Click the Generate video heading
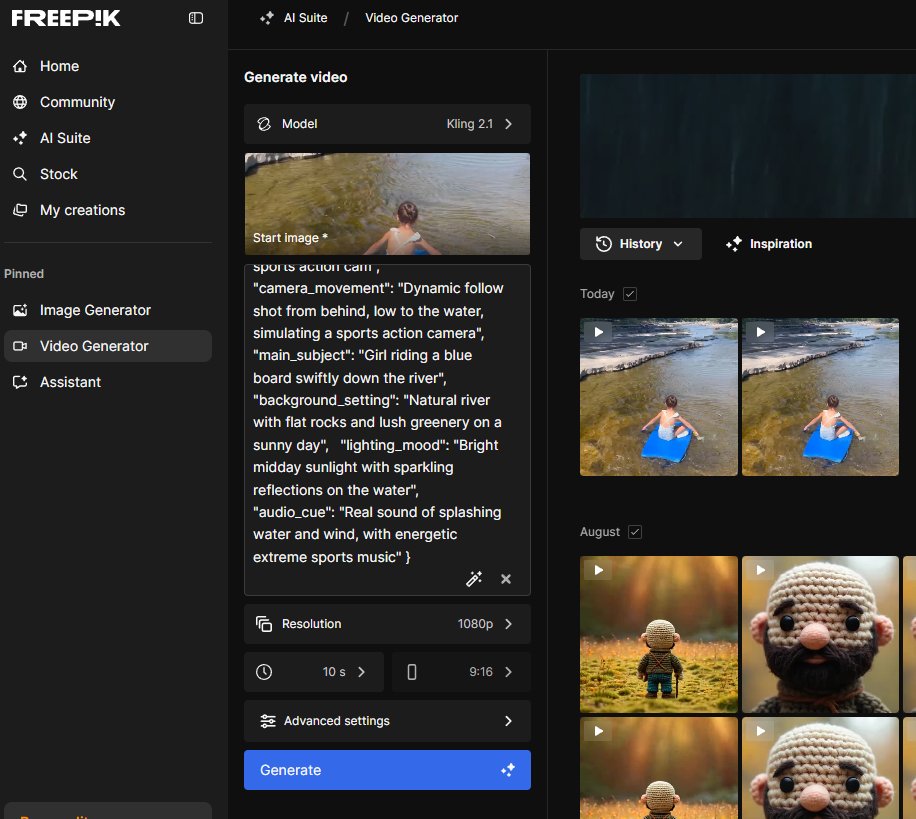The image size is (916, 819). coord(296,77)
